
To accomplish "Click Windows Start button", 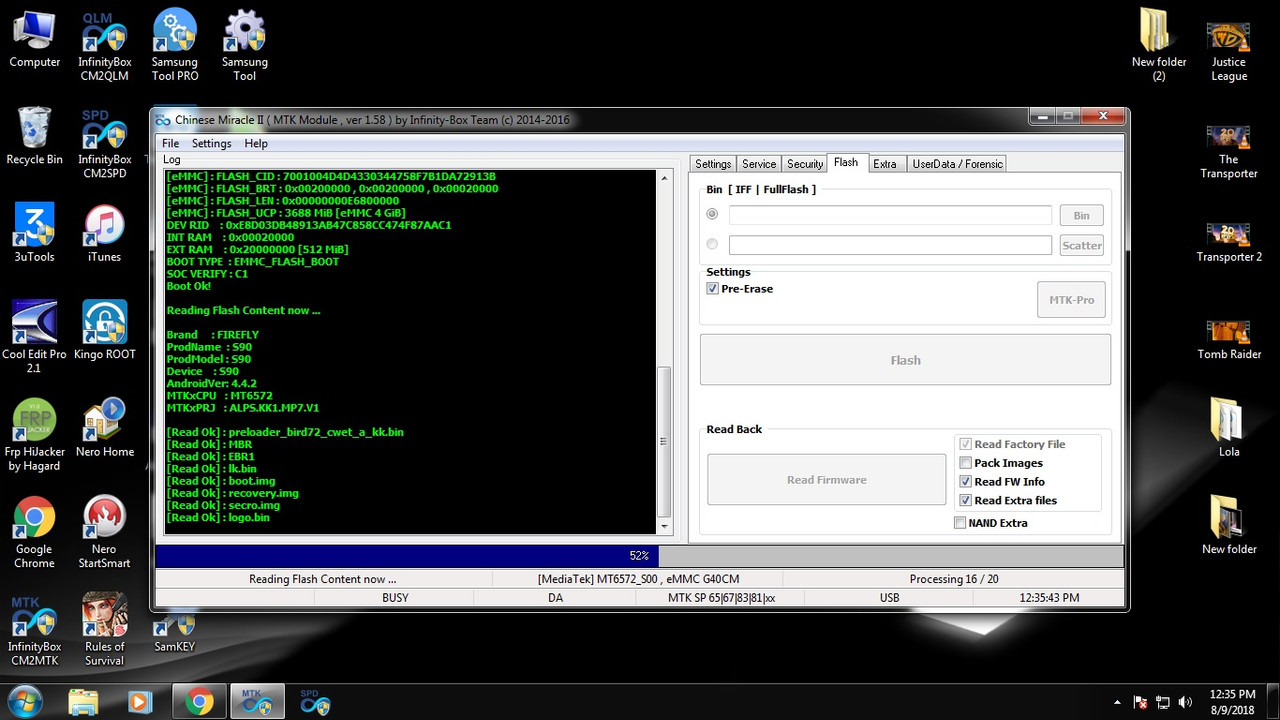I will point(23,702).
